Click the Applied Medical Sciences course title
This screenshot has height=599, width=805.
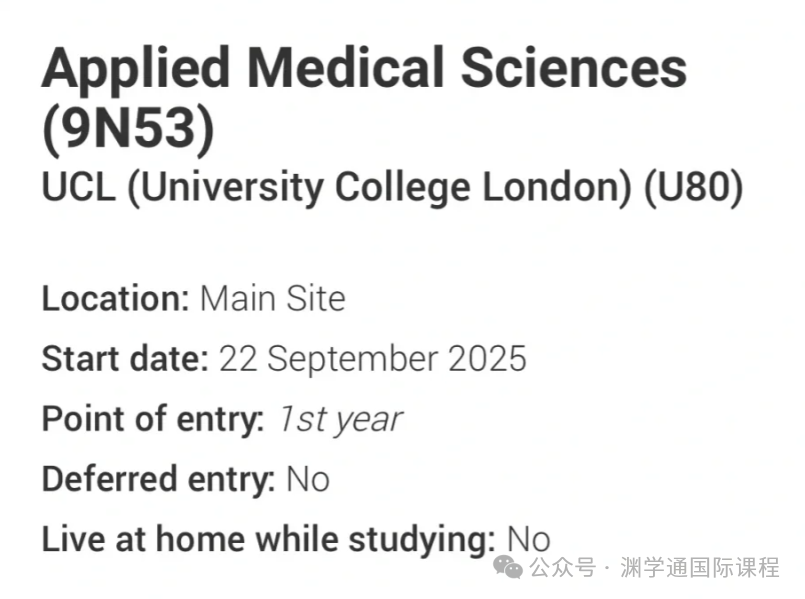click(364, 69)
